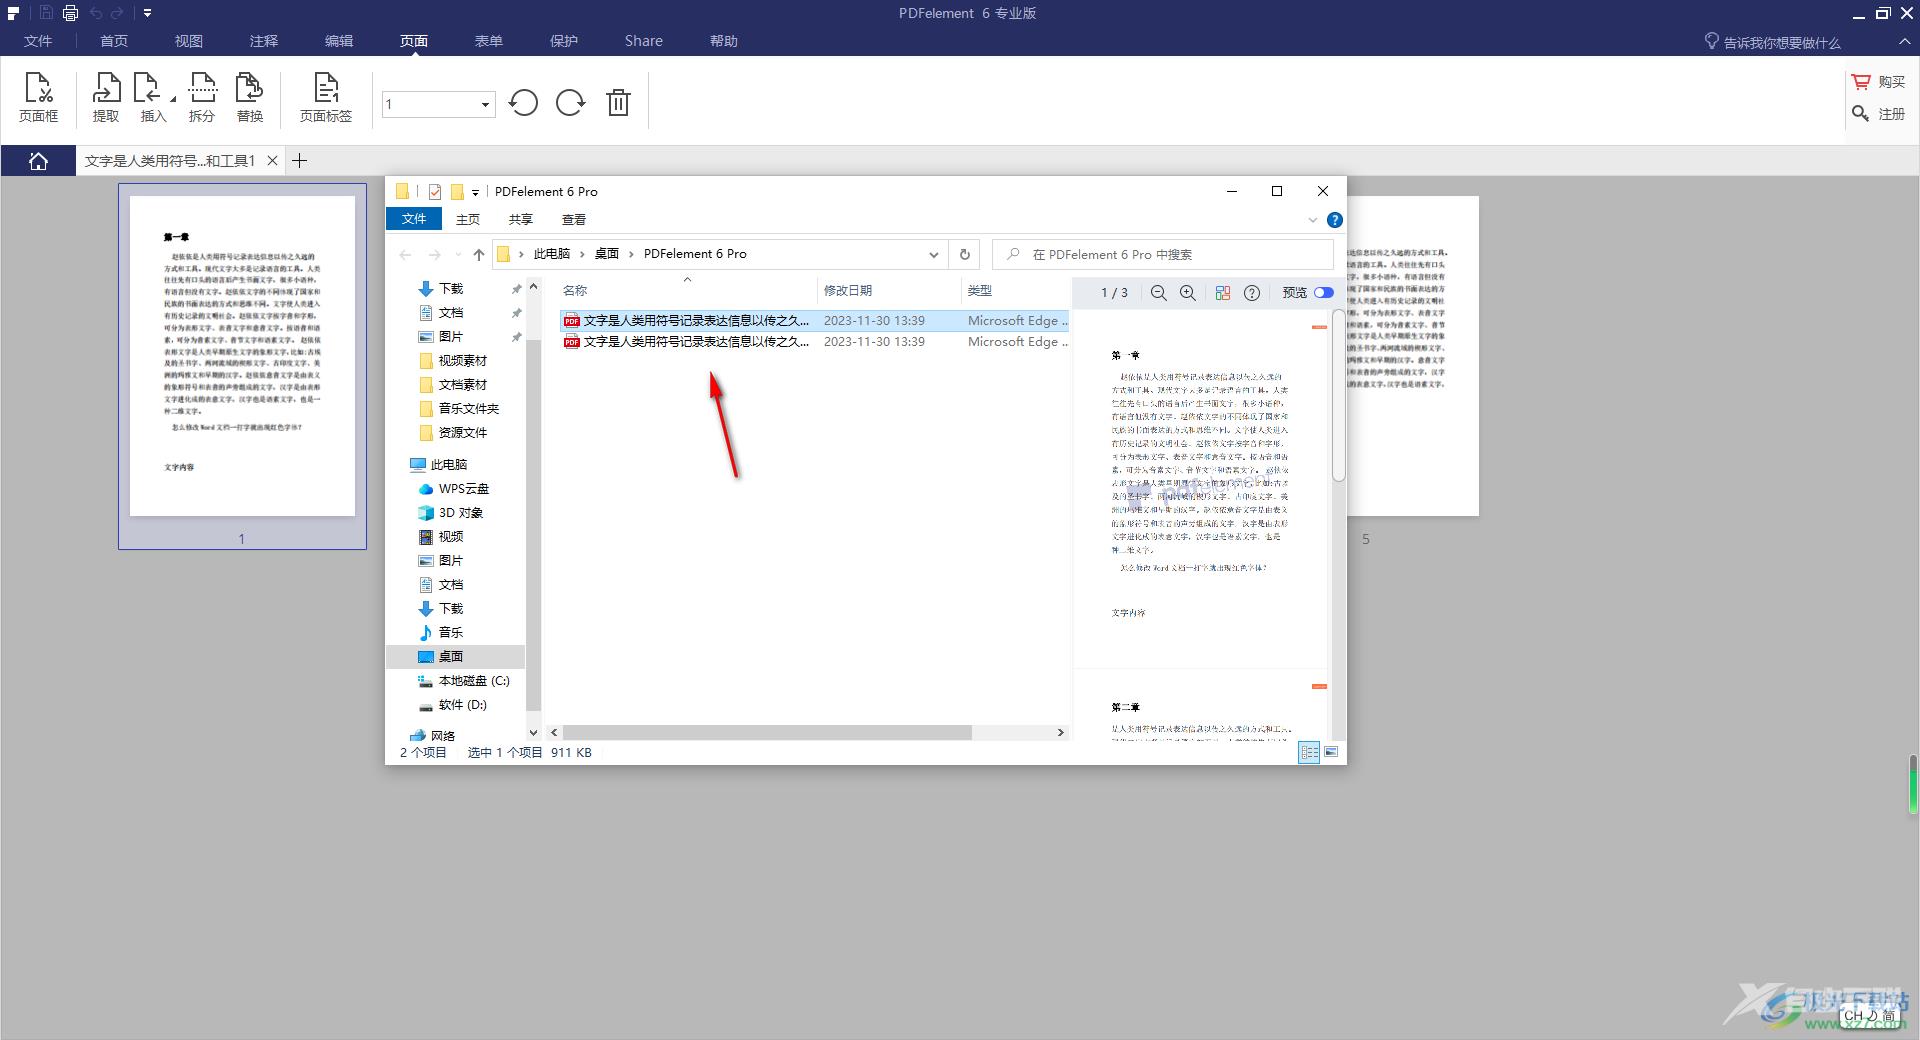
Task: Open Explorer's 主页 tab
Action: 468,219
